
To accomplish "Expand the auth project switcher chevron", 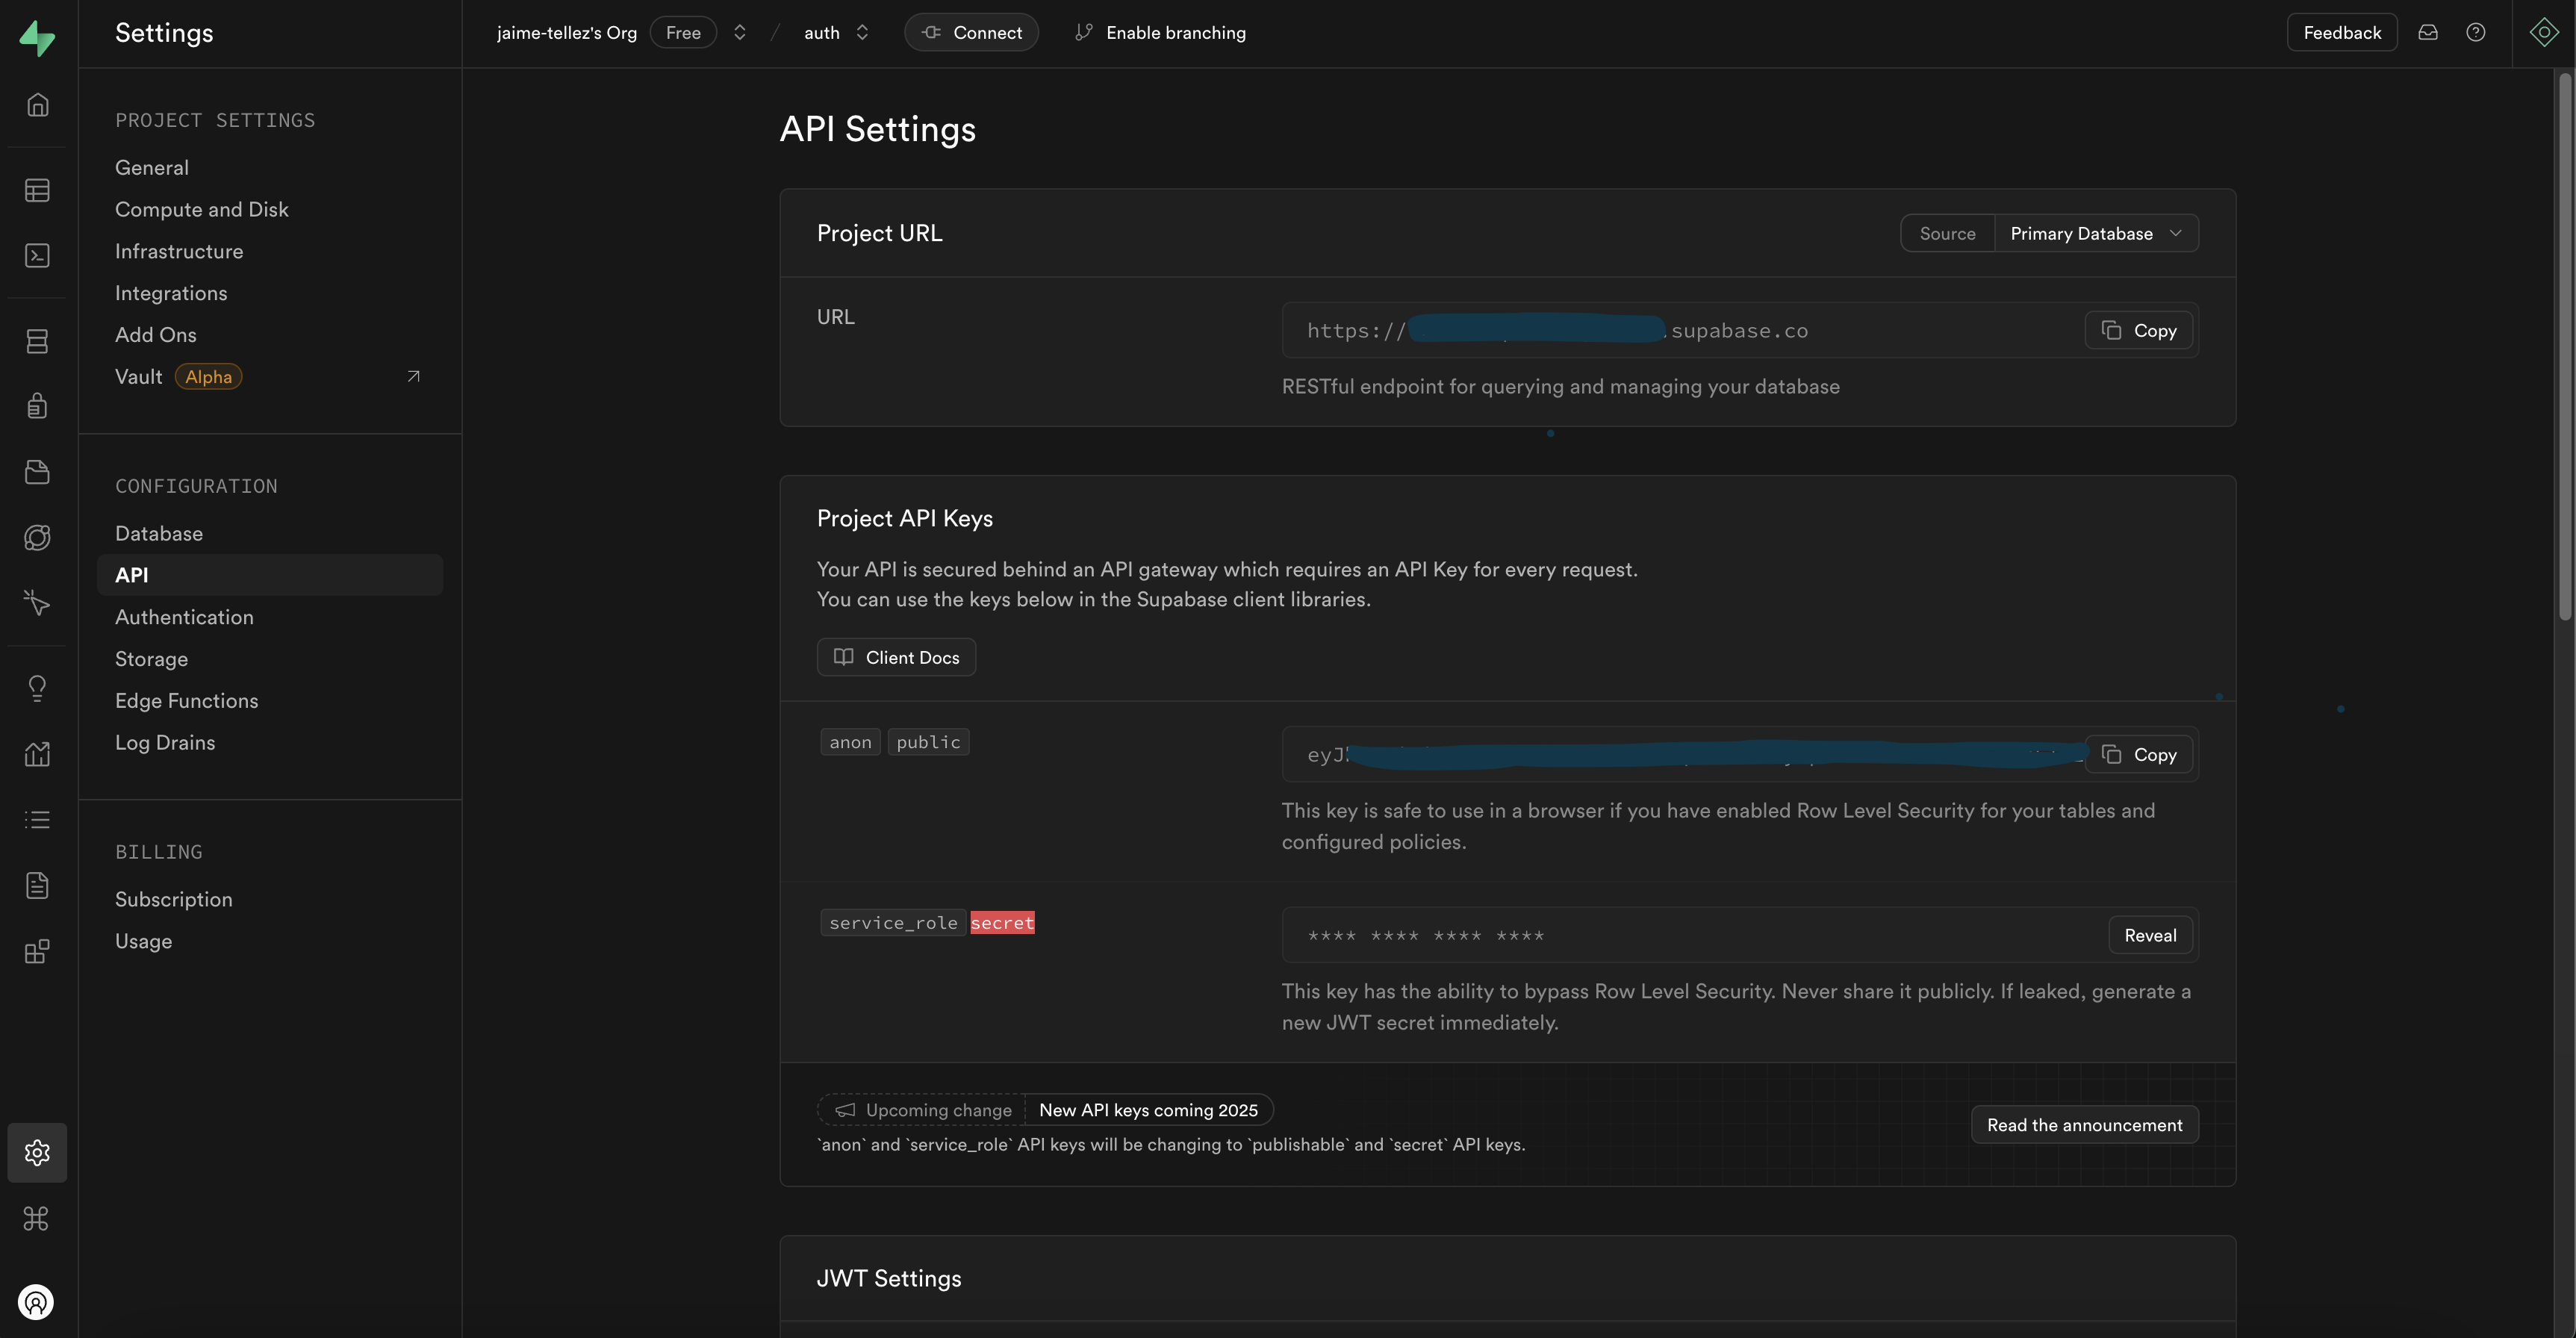I will coord(862,33).
